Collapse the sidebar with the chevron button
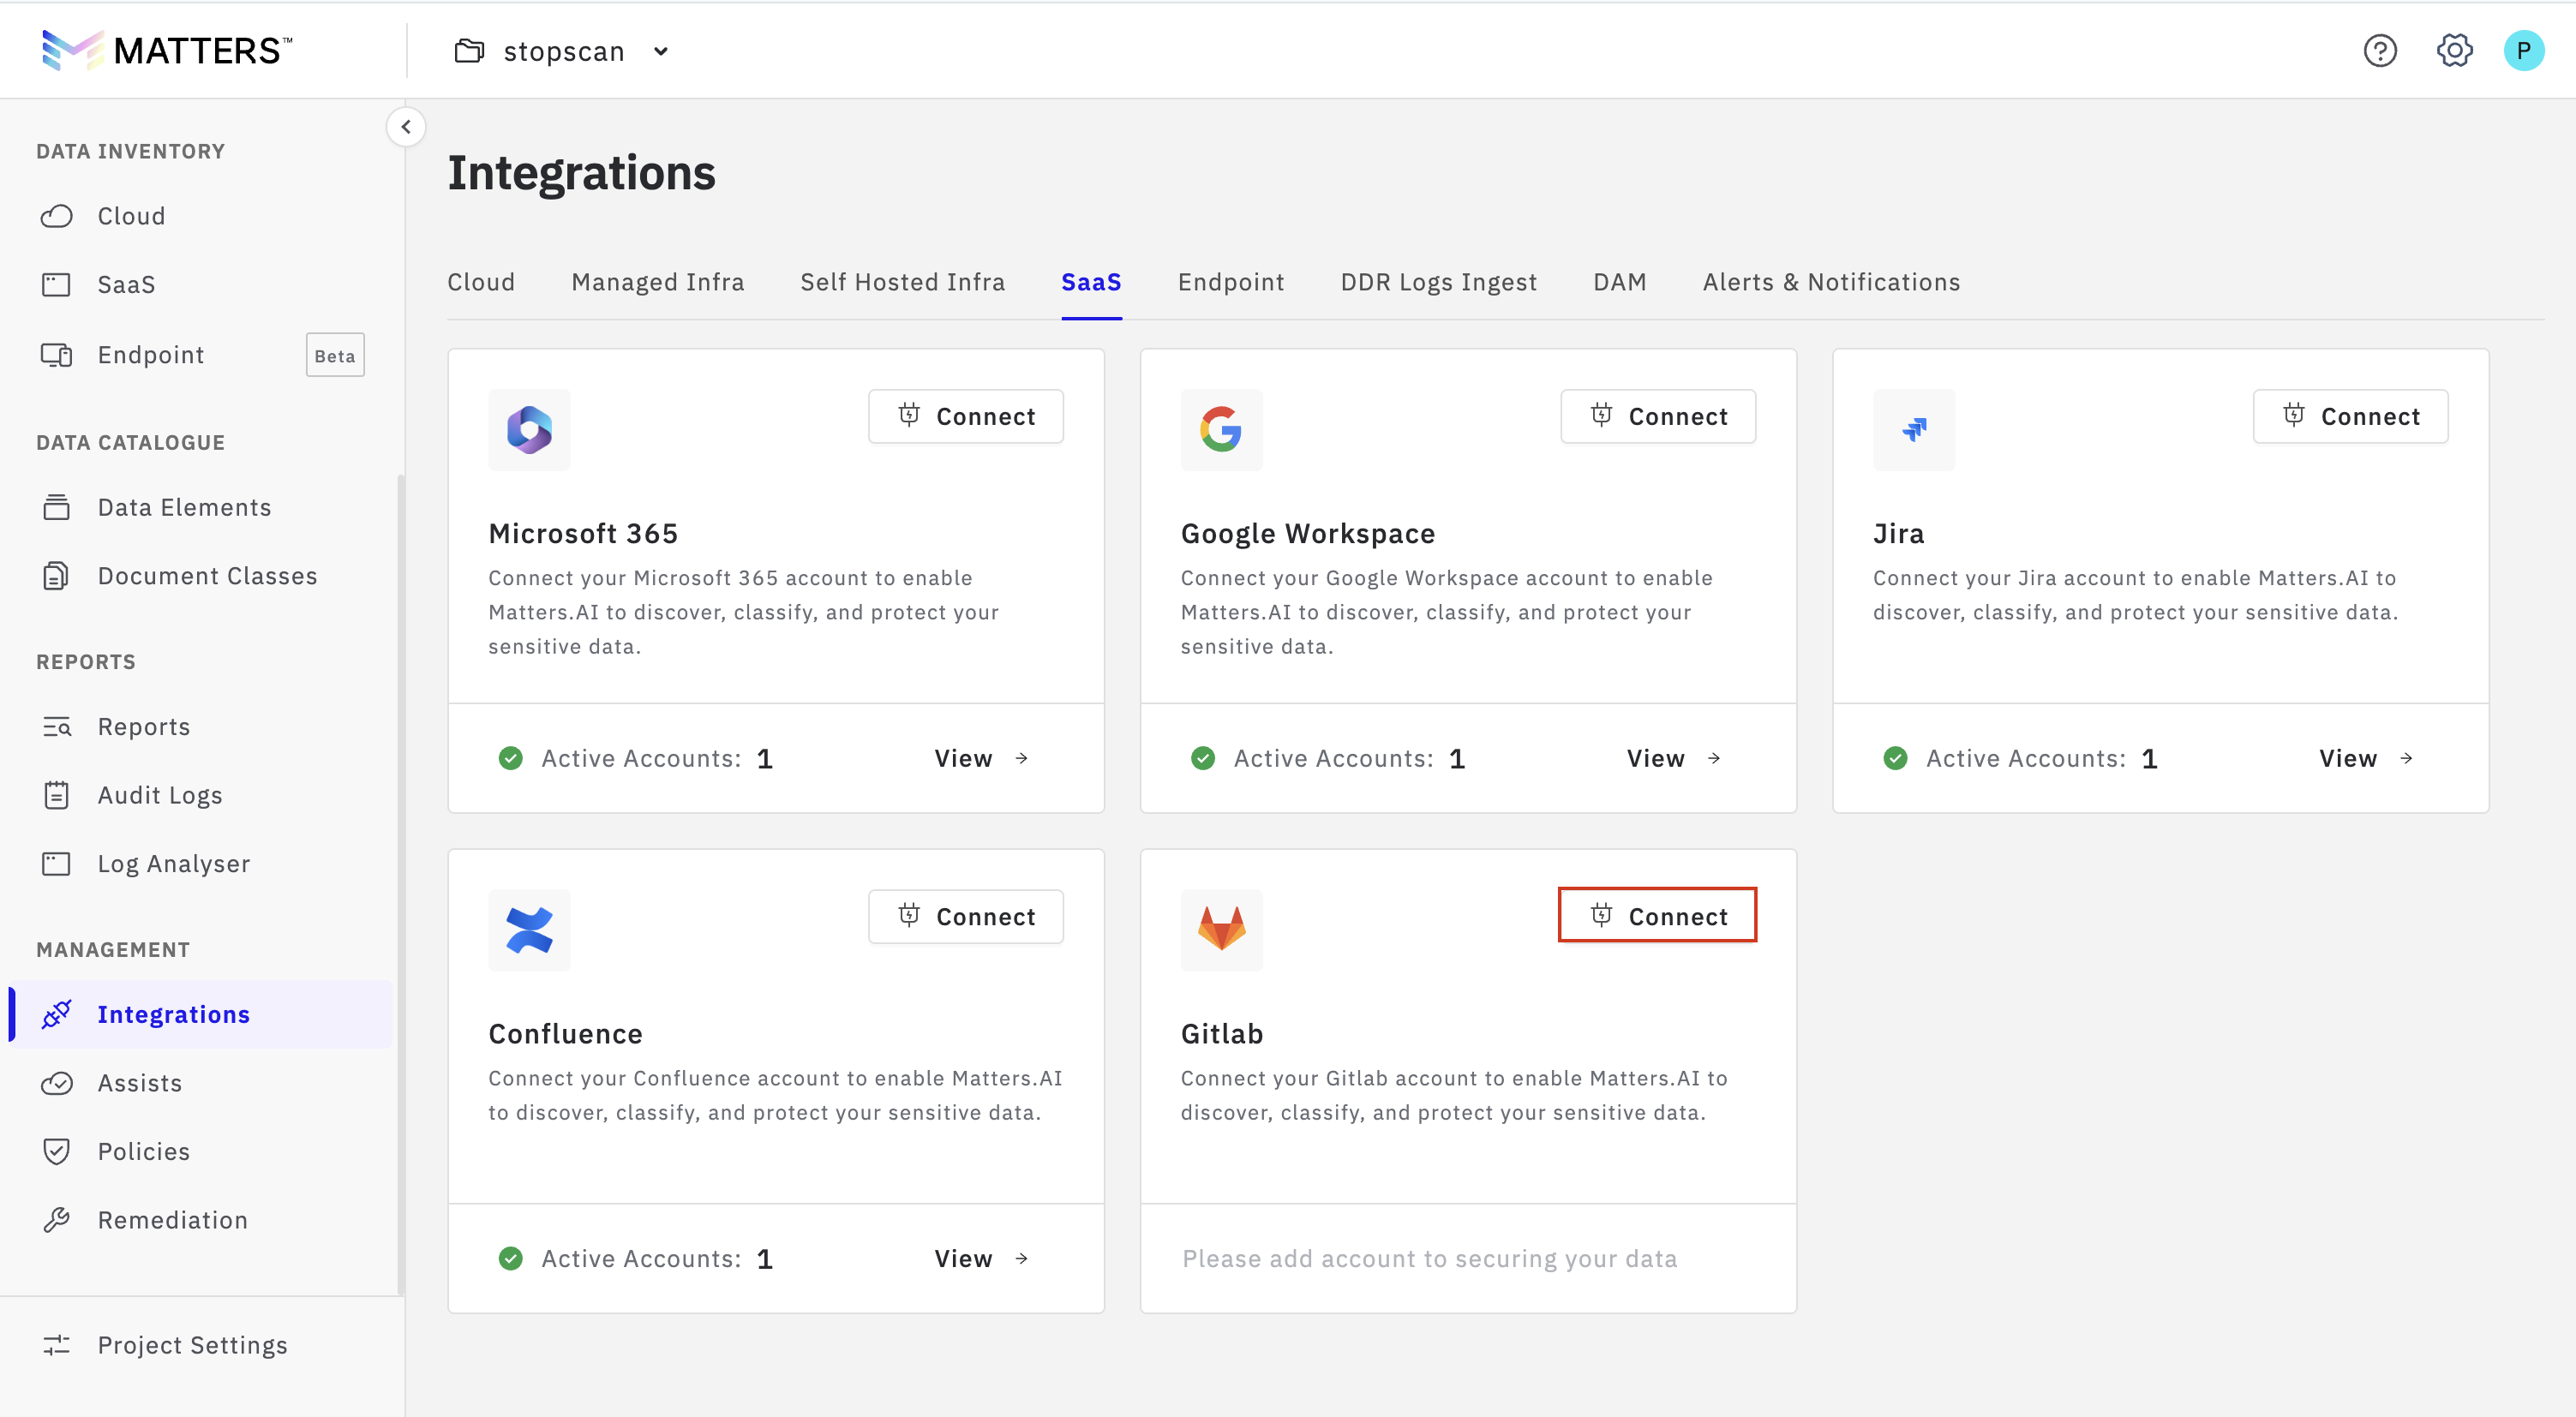 (406, 127)
